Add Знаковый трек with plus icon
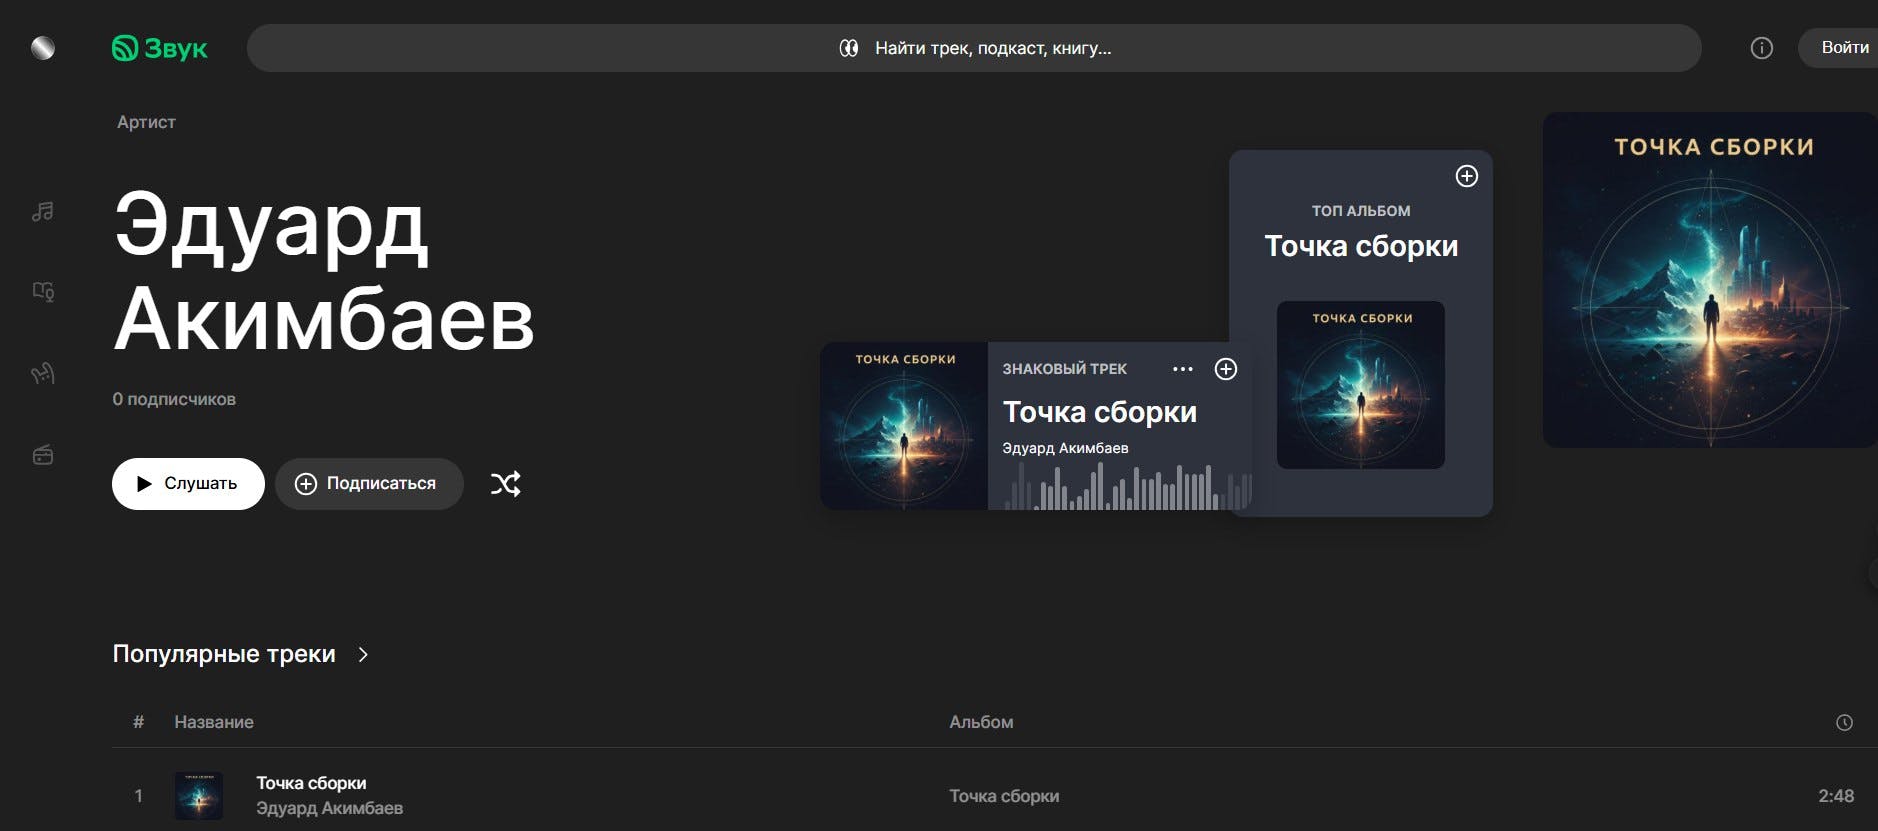This screenshot has width=1878, height=831. coord(1226,369)
